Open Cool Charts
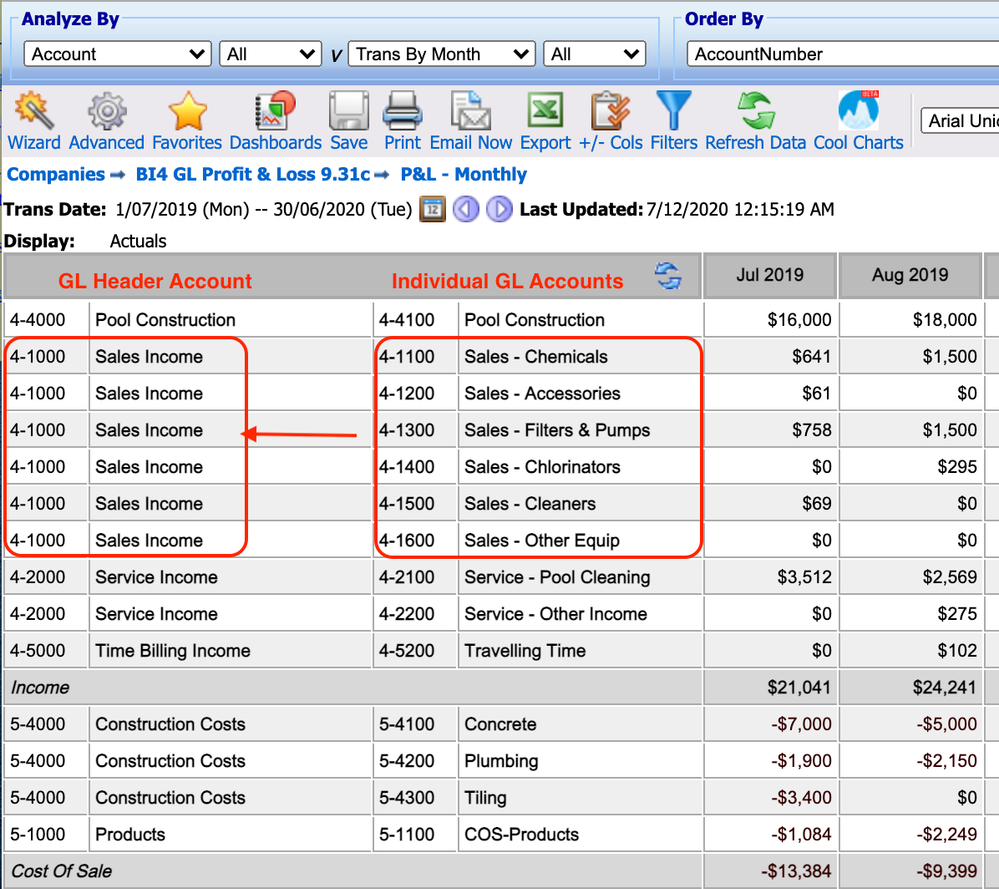Image resolution: width=999 pixels, height=889 pixels. click(x=858, y=111)
